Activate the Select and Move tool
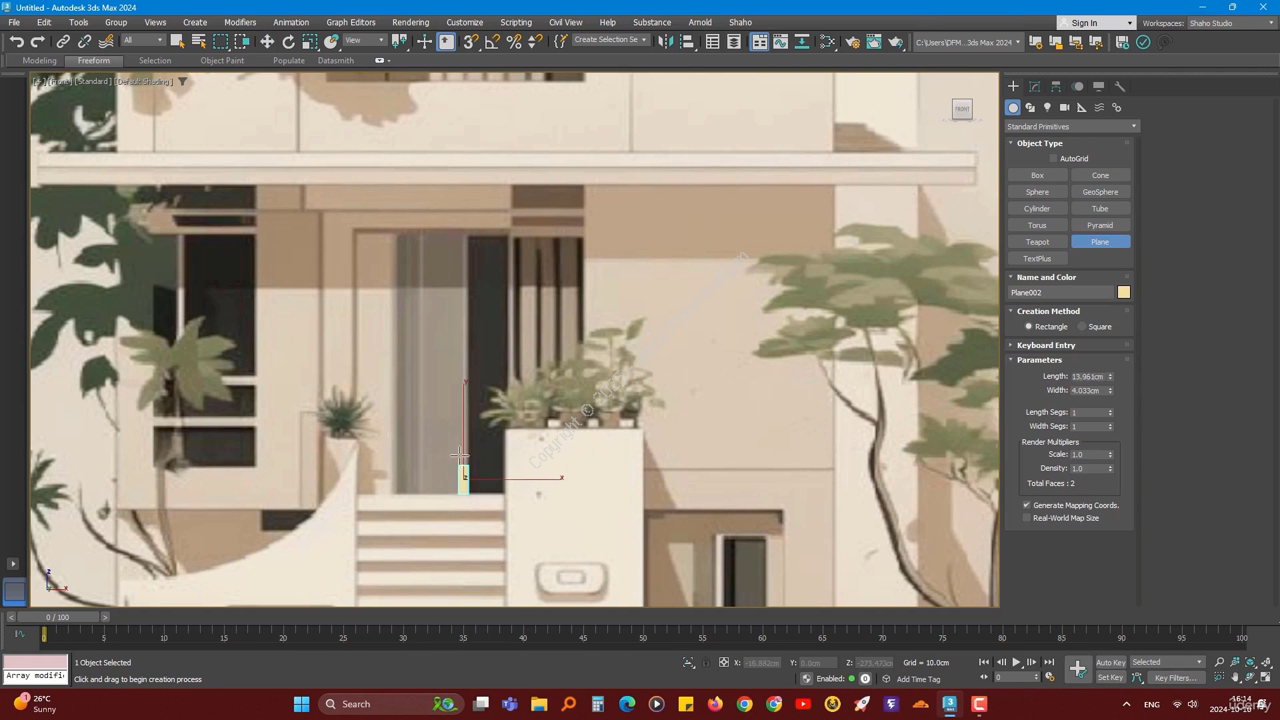The image size is (1280, 720). [267, 42]
